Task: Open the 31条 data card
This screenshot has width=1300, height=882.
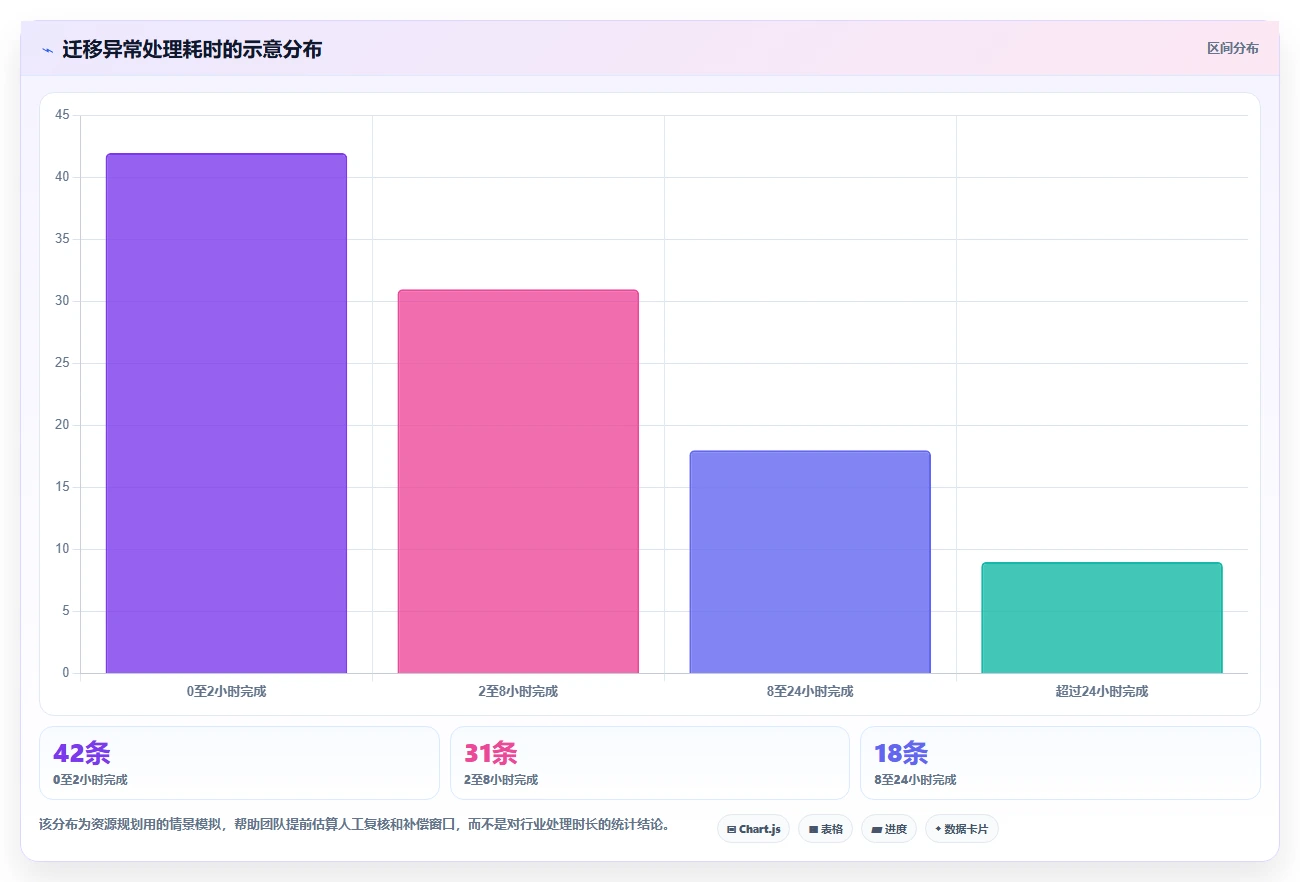Action: pyautogui.click(x=650, y=763)
